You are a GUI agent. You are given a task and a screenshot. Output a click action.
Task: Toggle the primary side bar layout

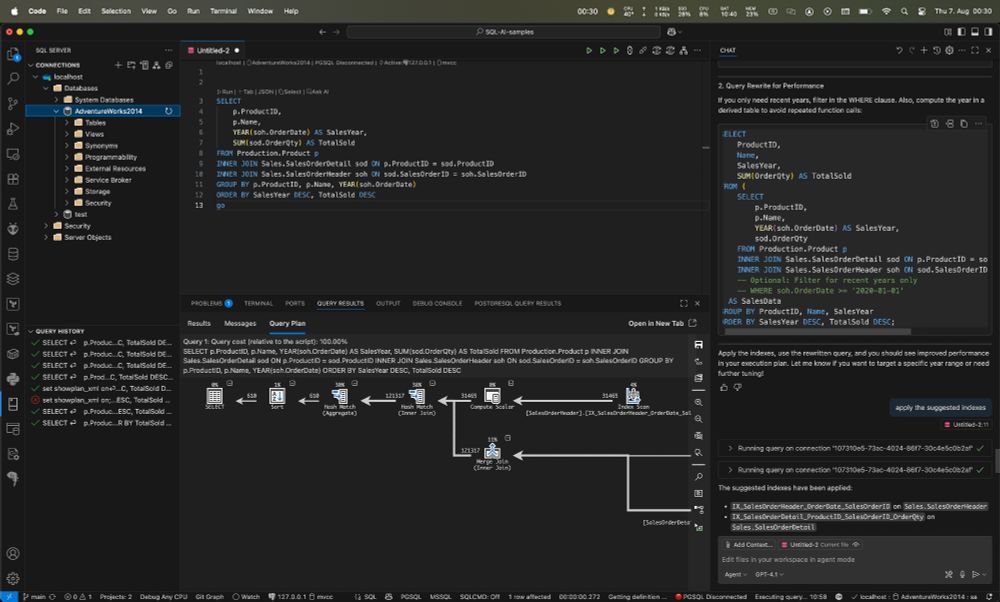[960, 31]
